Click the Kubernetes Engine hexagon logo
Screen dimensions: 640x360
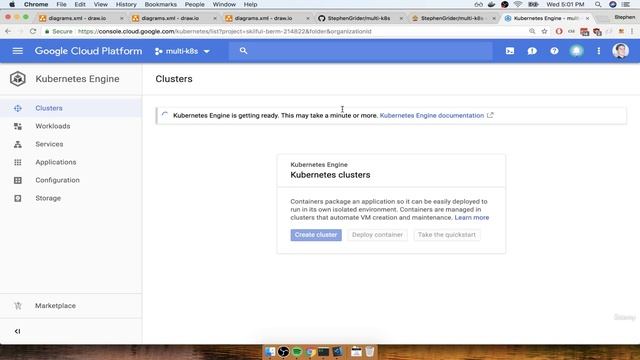coord(18,79)
